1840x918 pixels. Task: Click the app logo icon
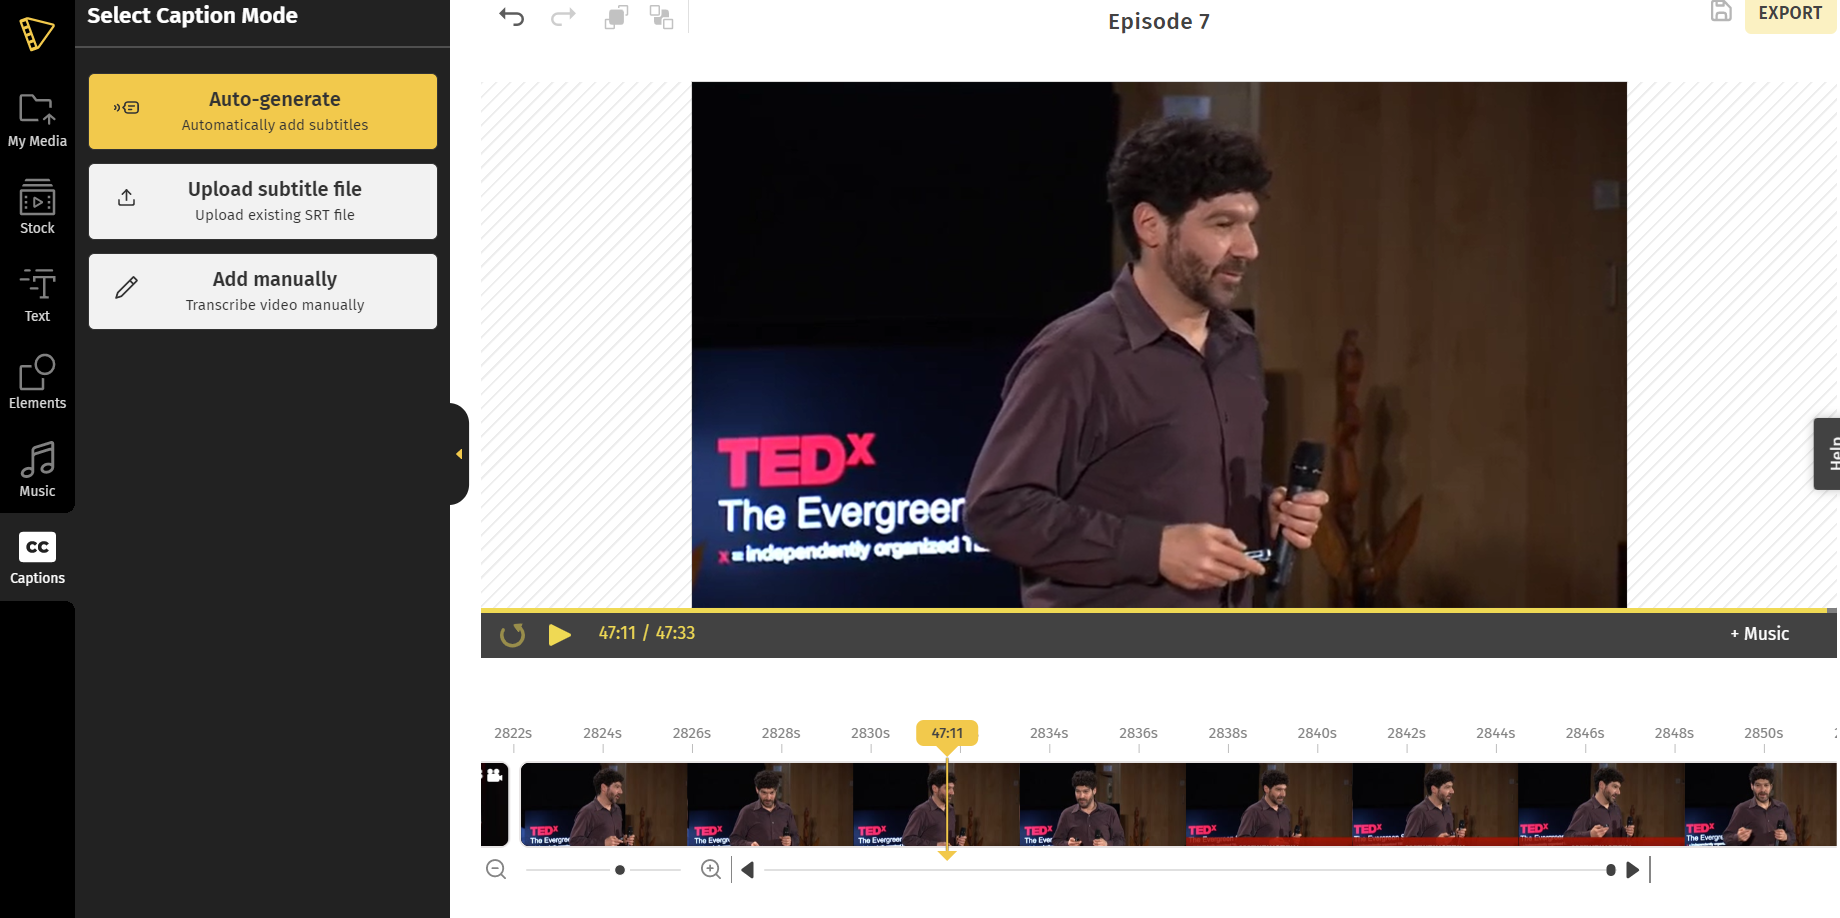pos(37,34)
